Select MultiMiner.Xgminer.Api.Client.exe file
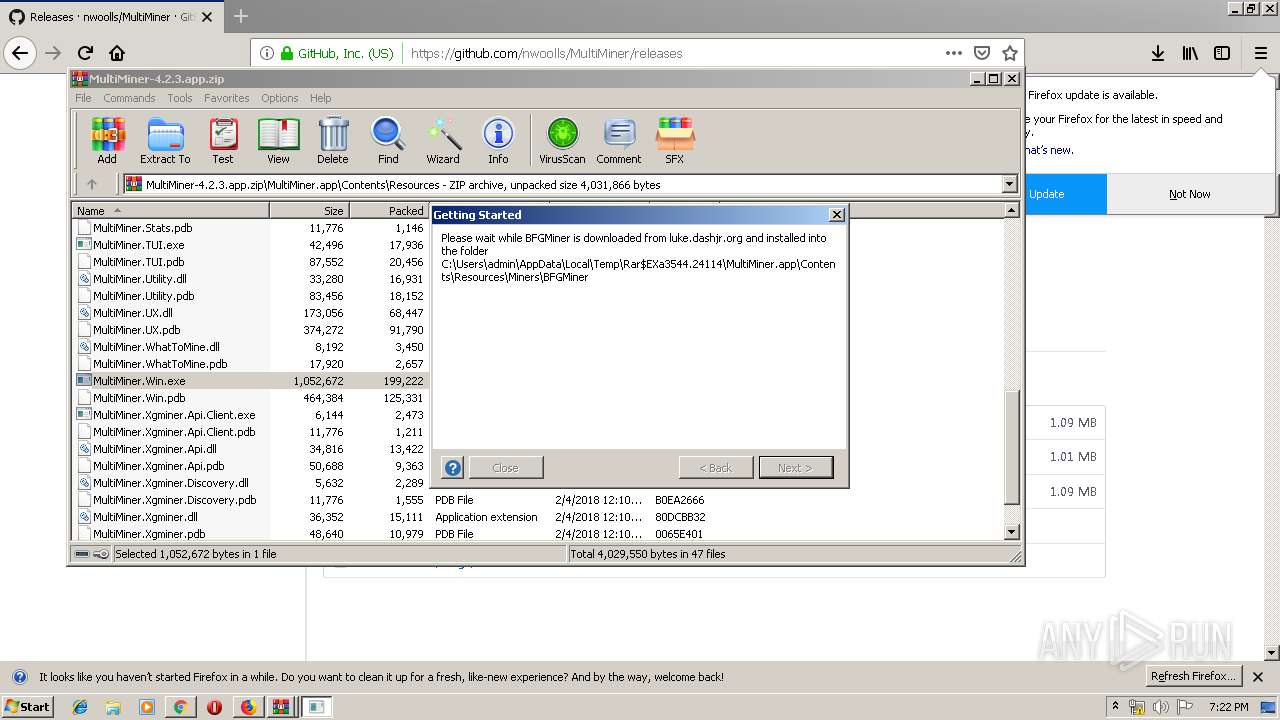This screenshot has height=720, width=1280. (x=174, y=415)
